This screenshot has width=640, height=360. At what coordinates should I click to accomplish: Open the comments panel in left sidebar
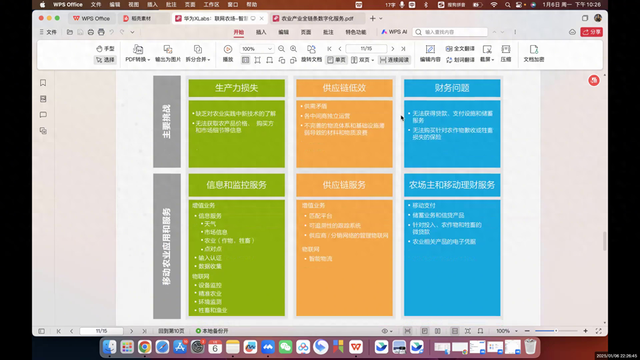43,115
